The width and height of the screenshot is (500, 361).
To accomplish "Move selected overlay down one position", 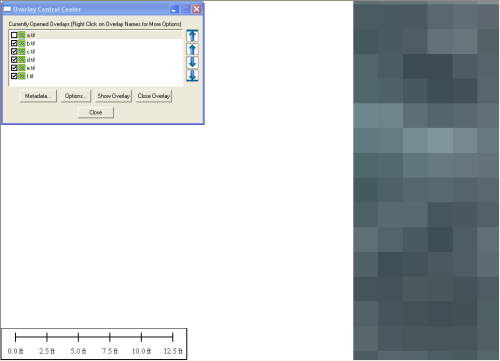I will tap(192, 62).
